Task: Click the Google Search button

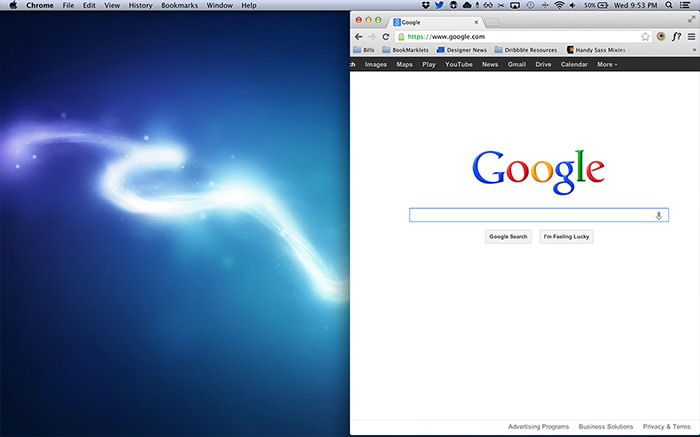Action: (508, 237)
